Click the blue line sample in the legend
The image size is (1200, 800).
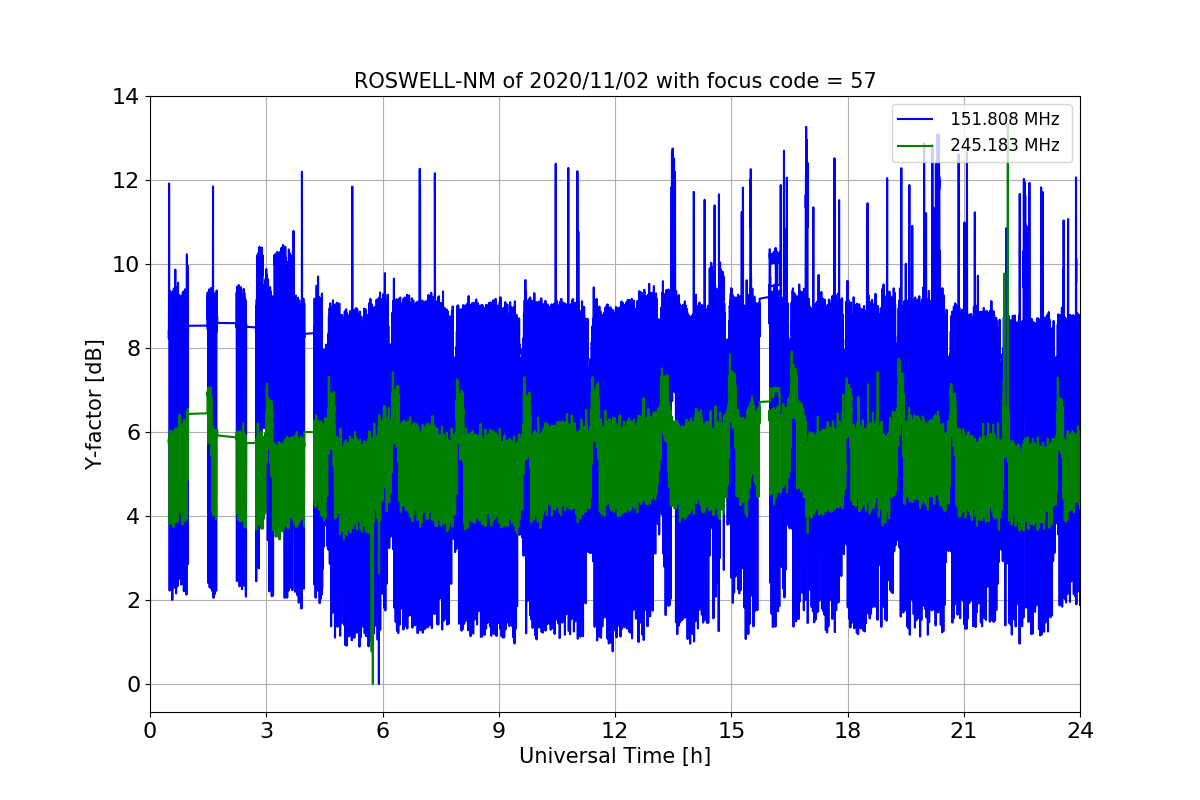[x=915, y=120]
